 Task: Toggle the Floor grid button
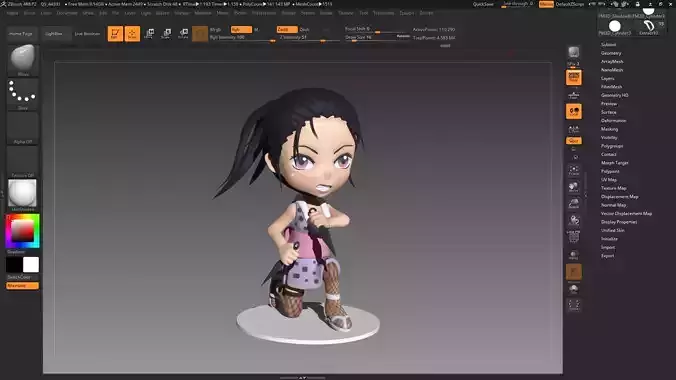pos(573,94)
